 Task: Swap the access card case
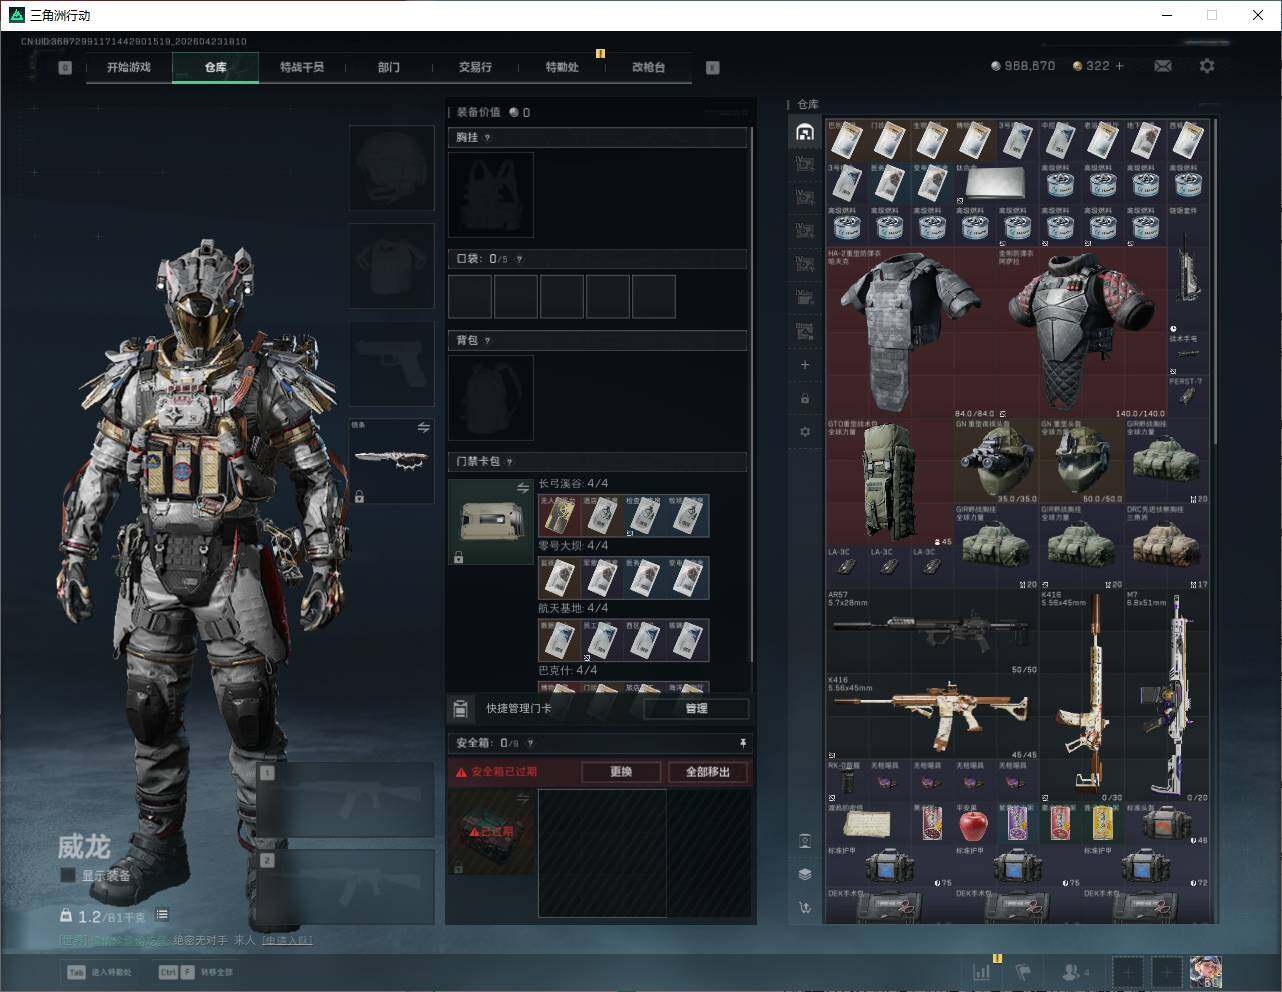point(523,488)
